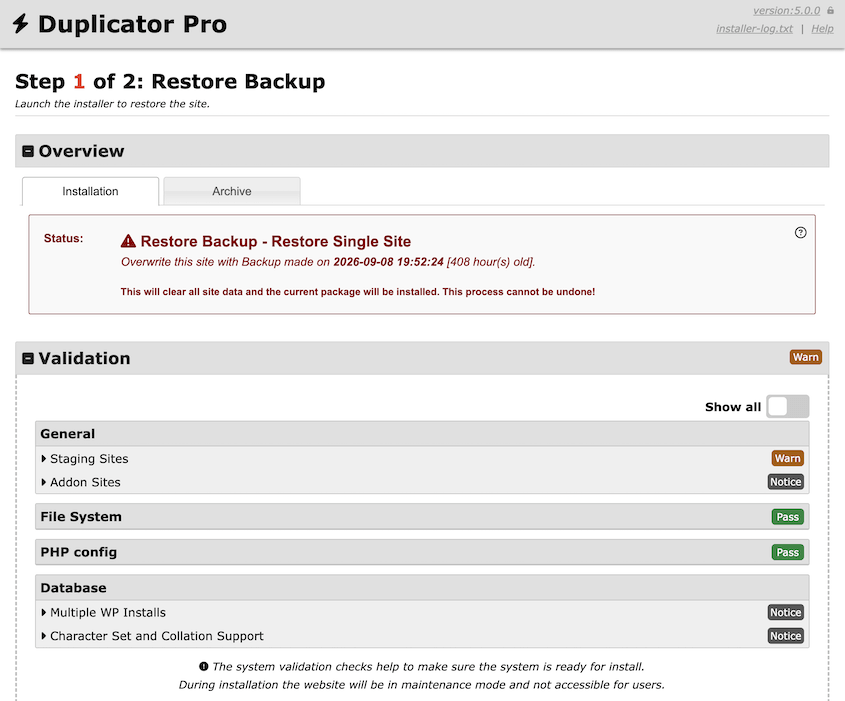
Task: Click the Pass badge on PHP config
Action: click(787, 552)
